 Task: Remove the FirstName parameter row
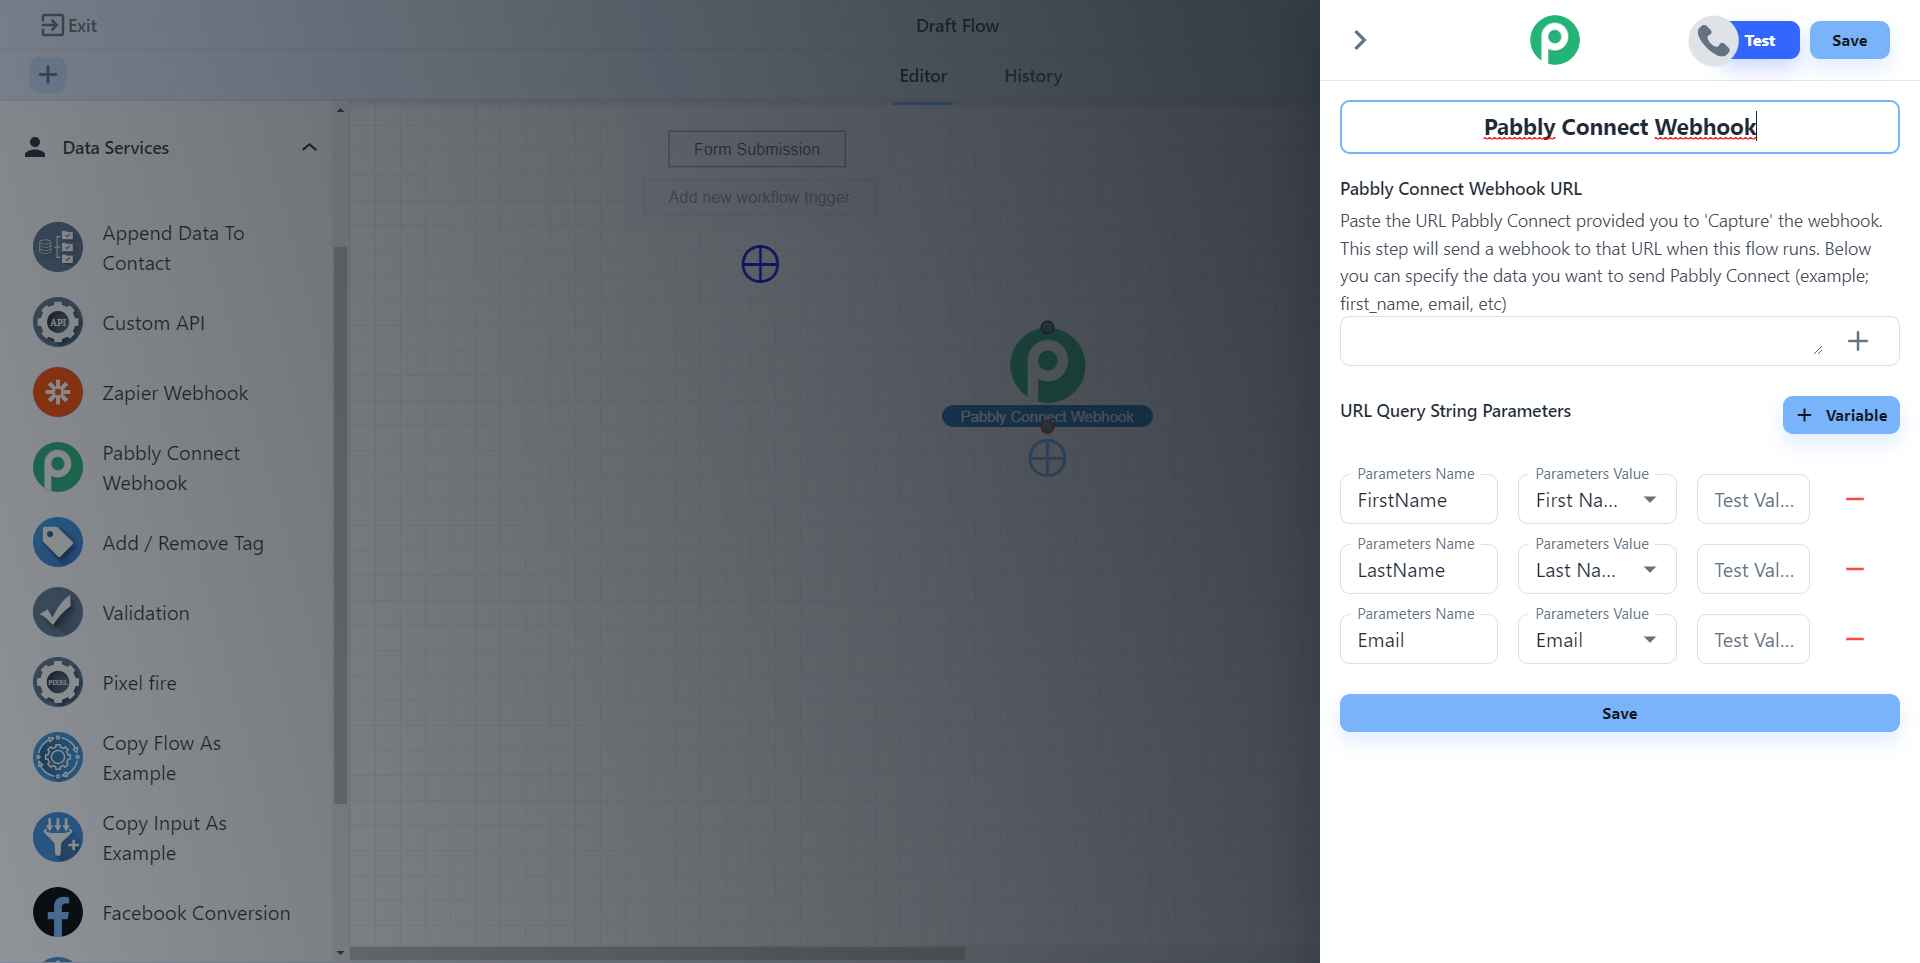(x=1855, y=499)
